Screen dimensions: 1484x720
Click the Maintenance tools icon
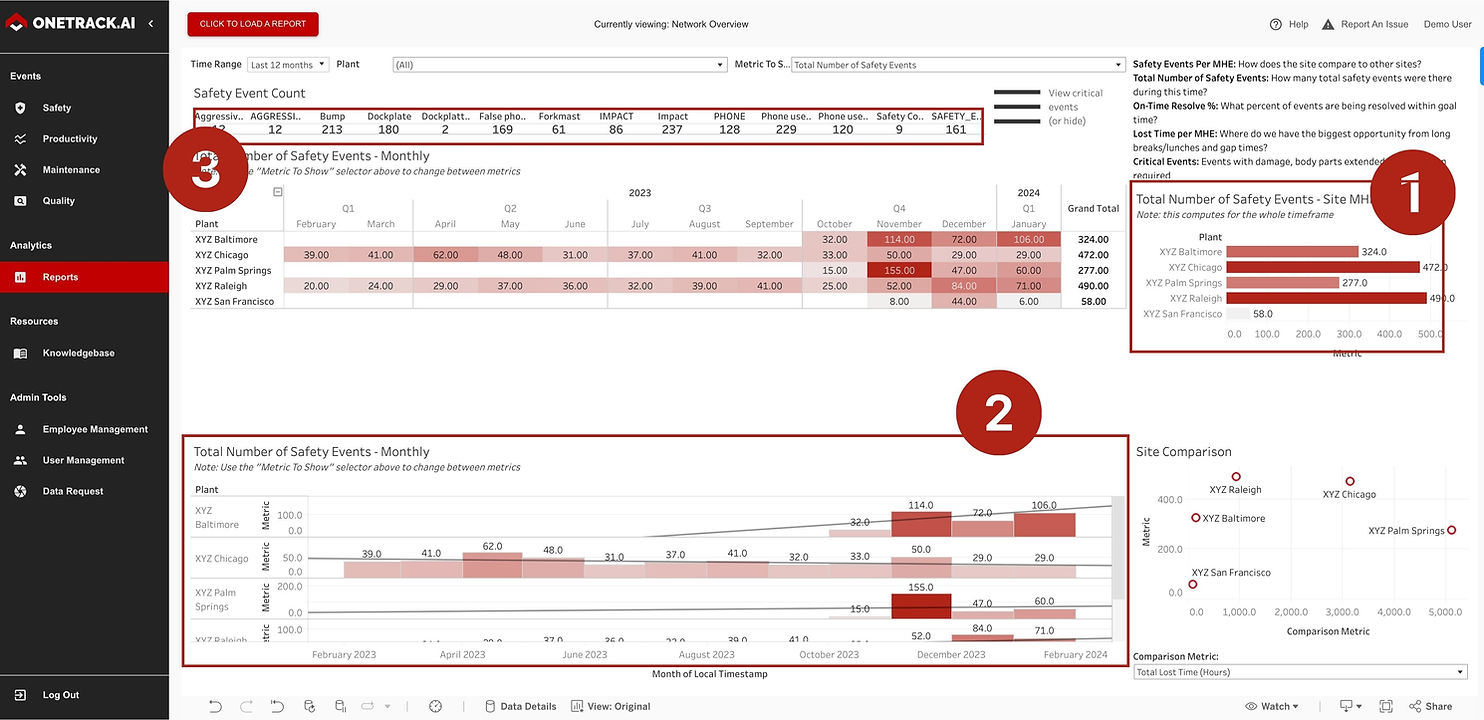(20, 170)
